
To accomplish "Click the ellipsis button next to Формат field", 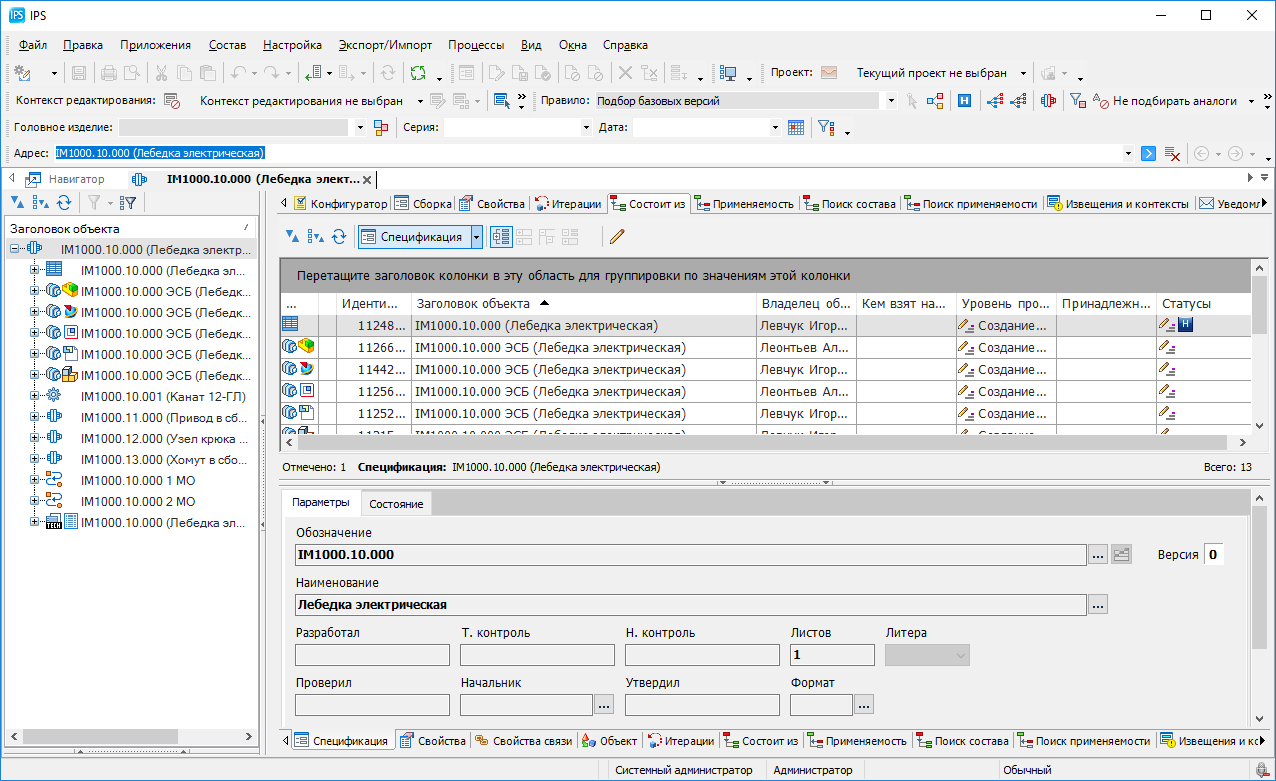I will pos(864,705).
